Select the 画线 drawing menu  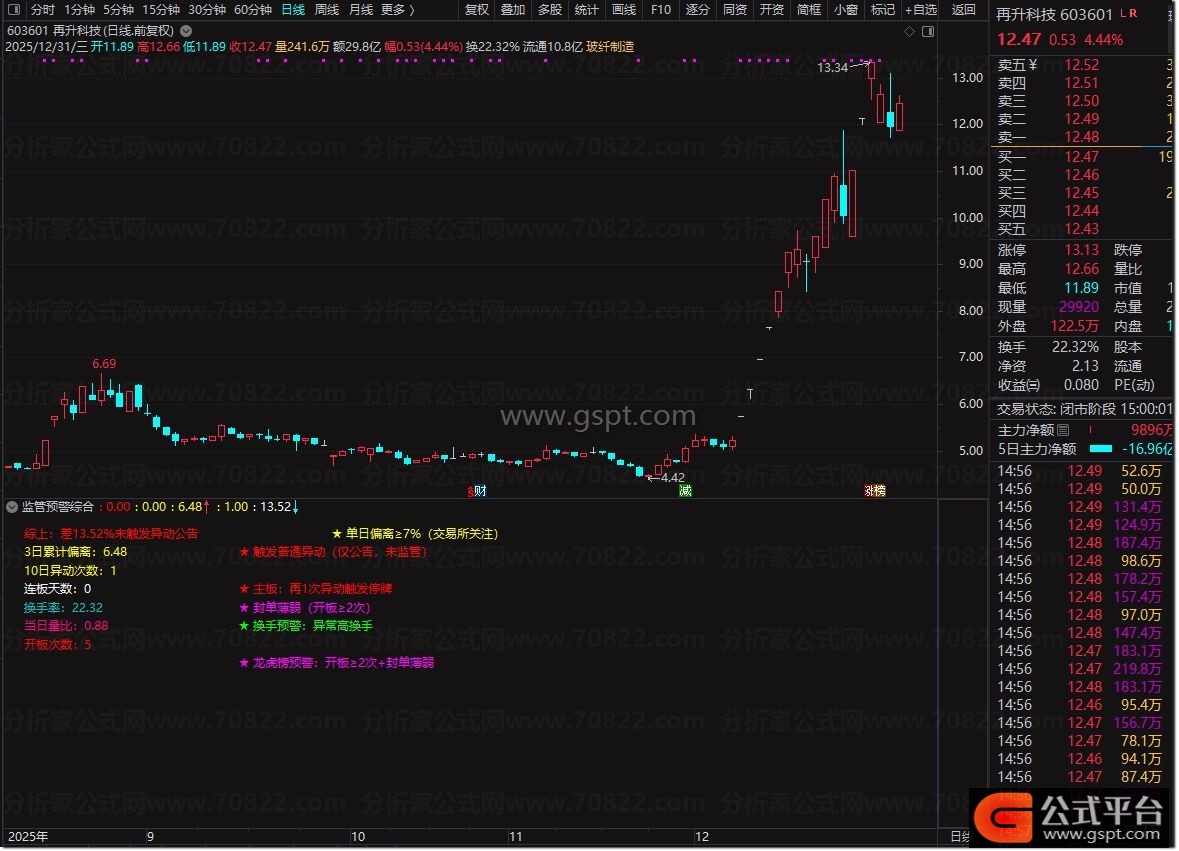623,10
